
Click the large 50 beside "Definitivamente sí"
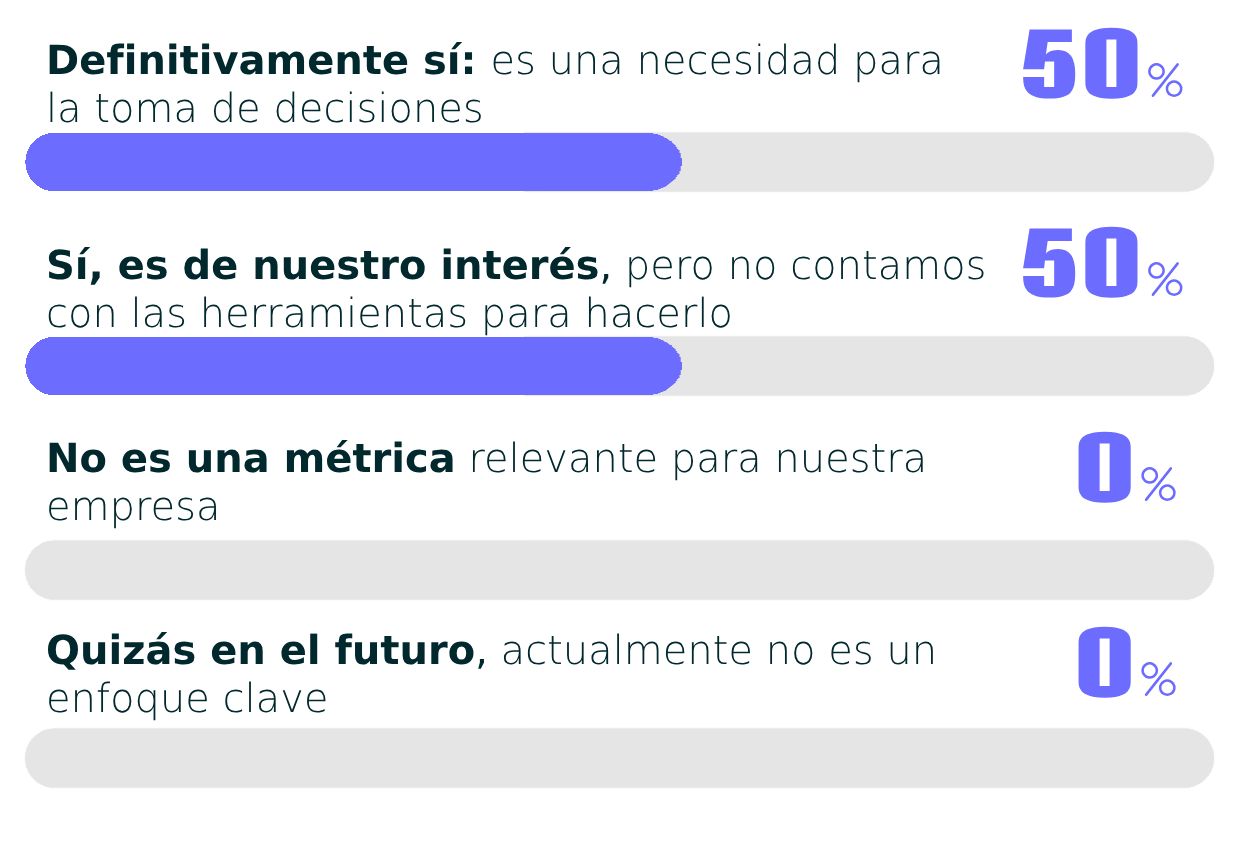tap(1081, 64)
